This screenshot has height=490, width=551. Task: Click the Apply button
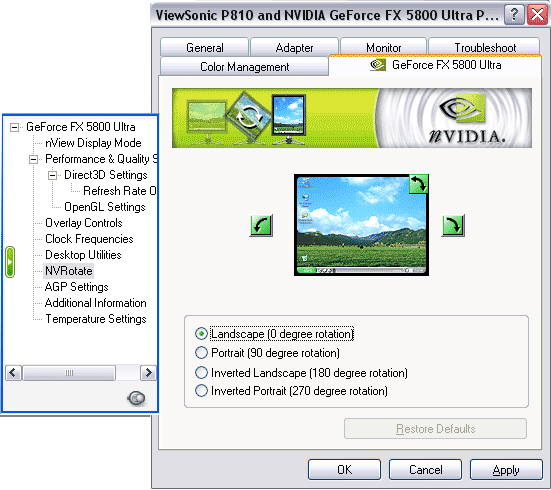(x=506, y=469)
